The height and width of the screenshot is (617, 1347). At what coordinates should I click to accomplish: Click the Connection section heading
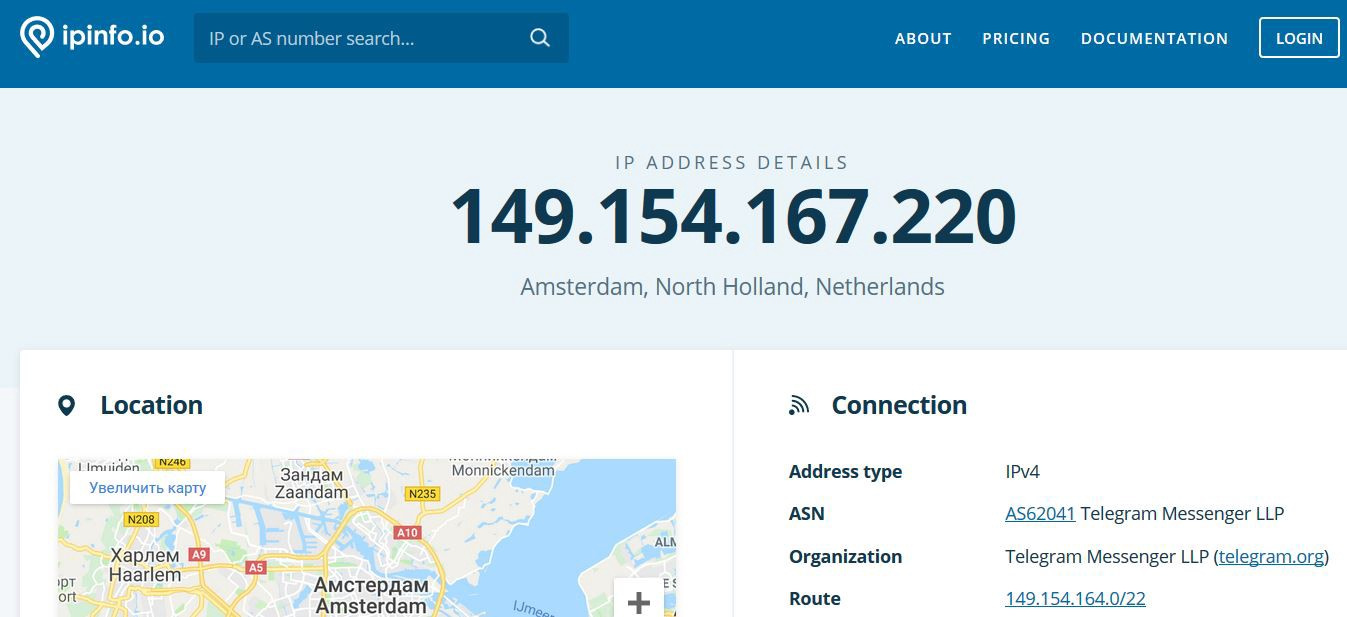pyautogui.click(x=899, y=405)
